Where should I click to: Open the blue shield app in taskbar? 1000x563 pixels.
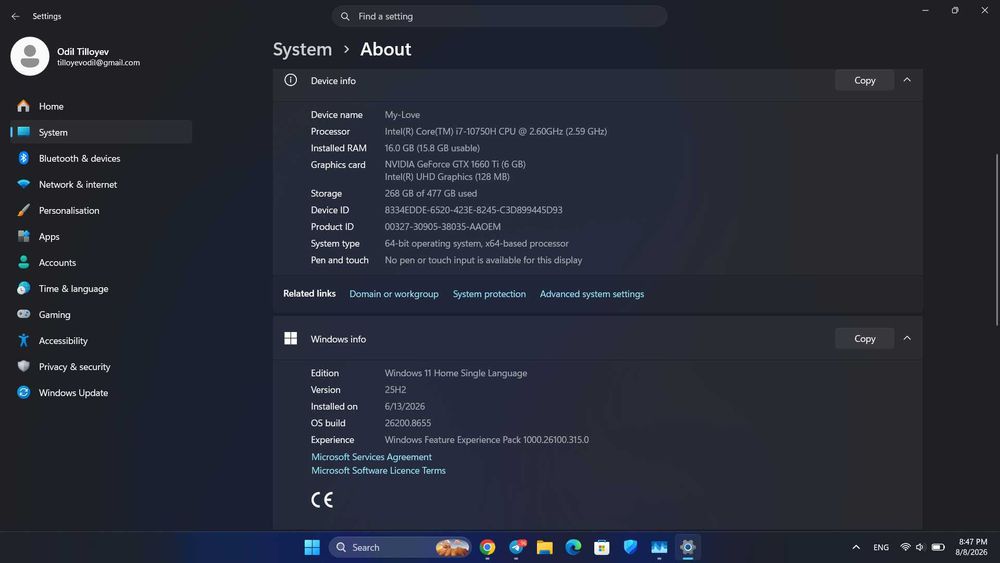(630, 547)
